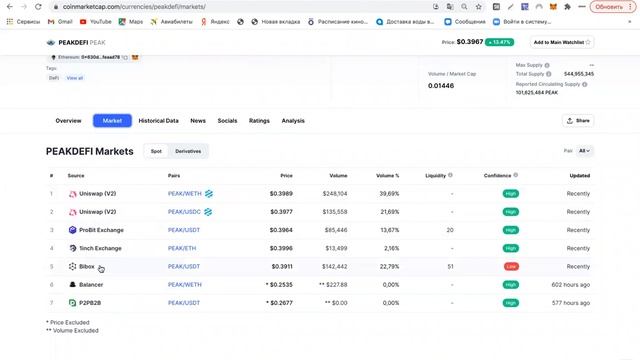This screenshot has width=640, height=360.
Task: Open the Войти в систему bookmark
Action: 522,22
